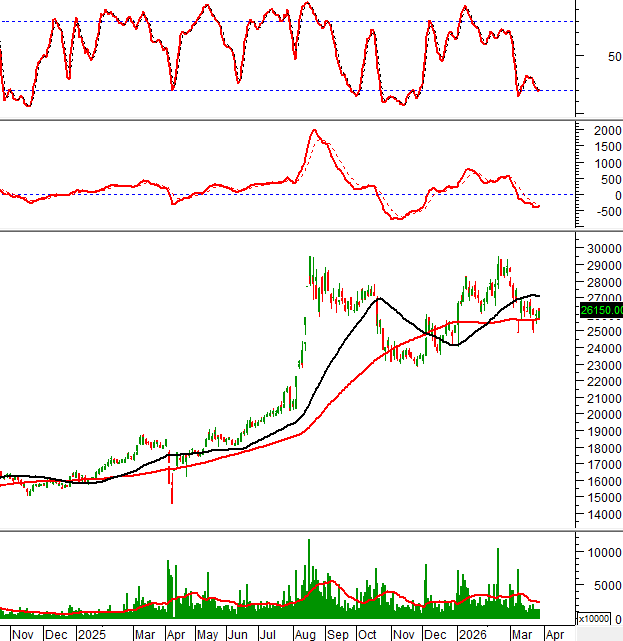Click the 20000 price axis label
The width and height of the screenshot is (623, 641).
601,415
